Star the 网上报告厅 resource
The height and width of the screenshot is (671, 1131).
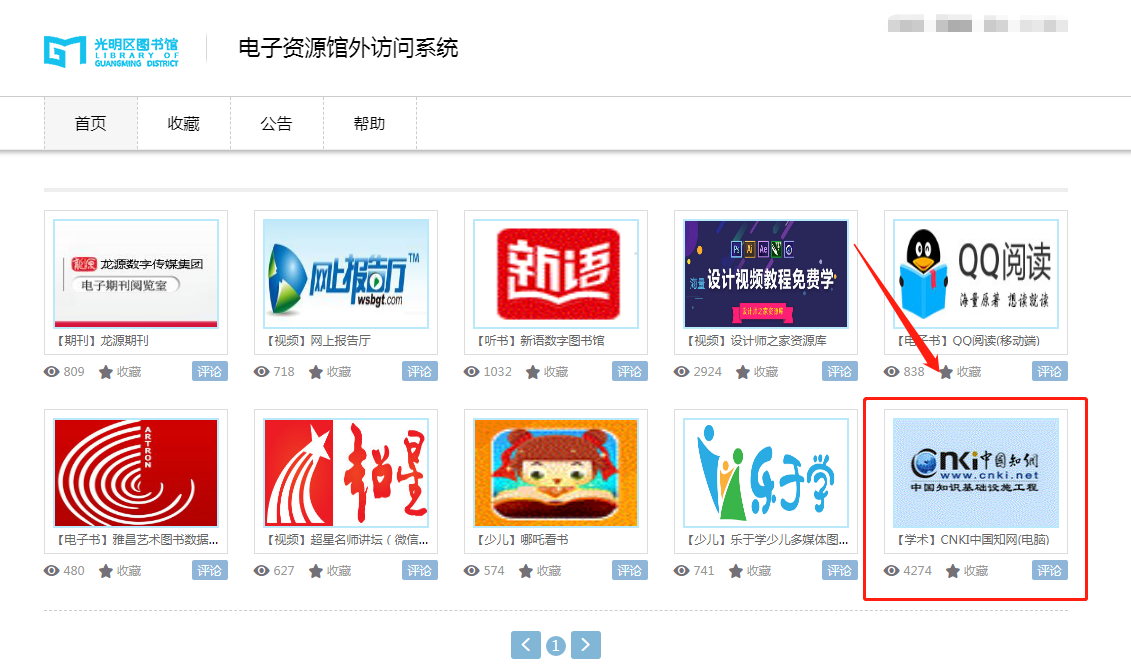pos(316,372)
